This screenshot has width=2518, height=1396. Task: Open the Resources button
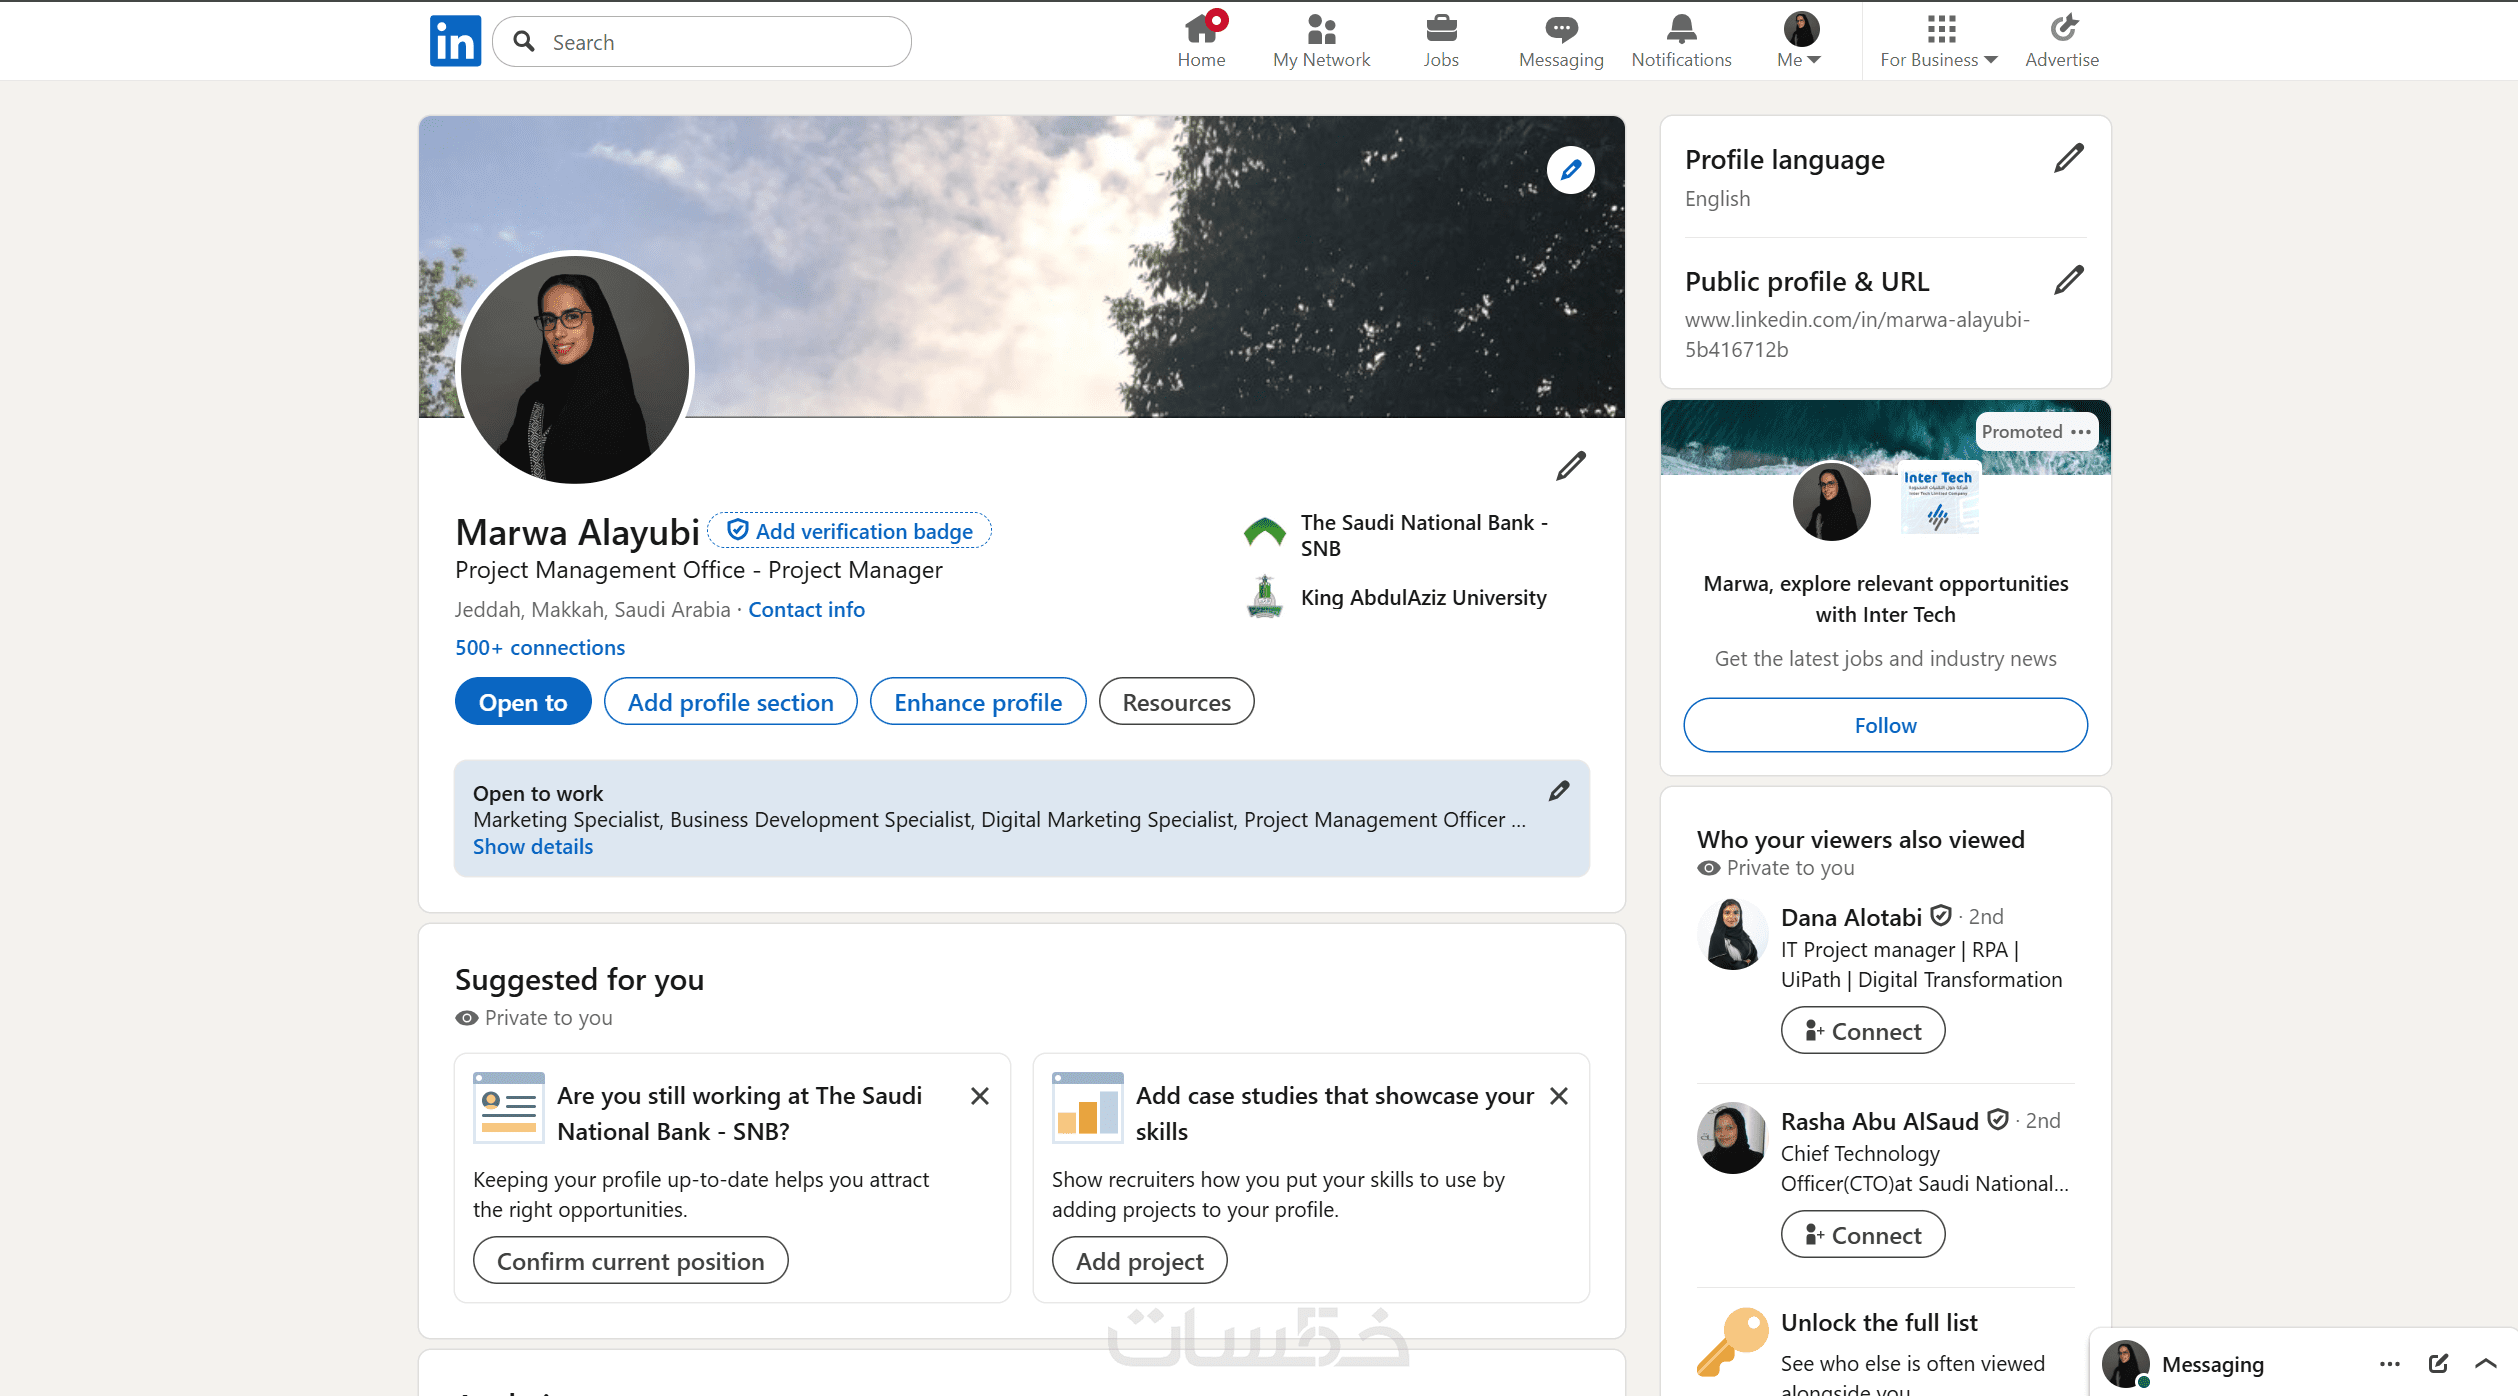pos(1176,702)
